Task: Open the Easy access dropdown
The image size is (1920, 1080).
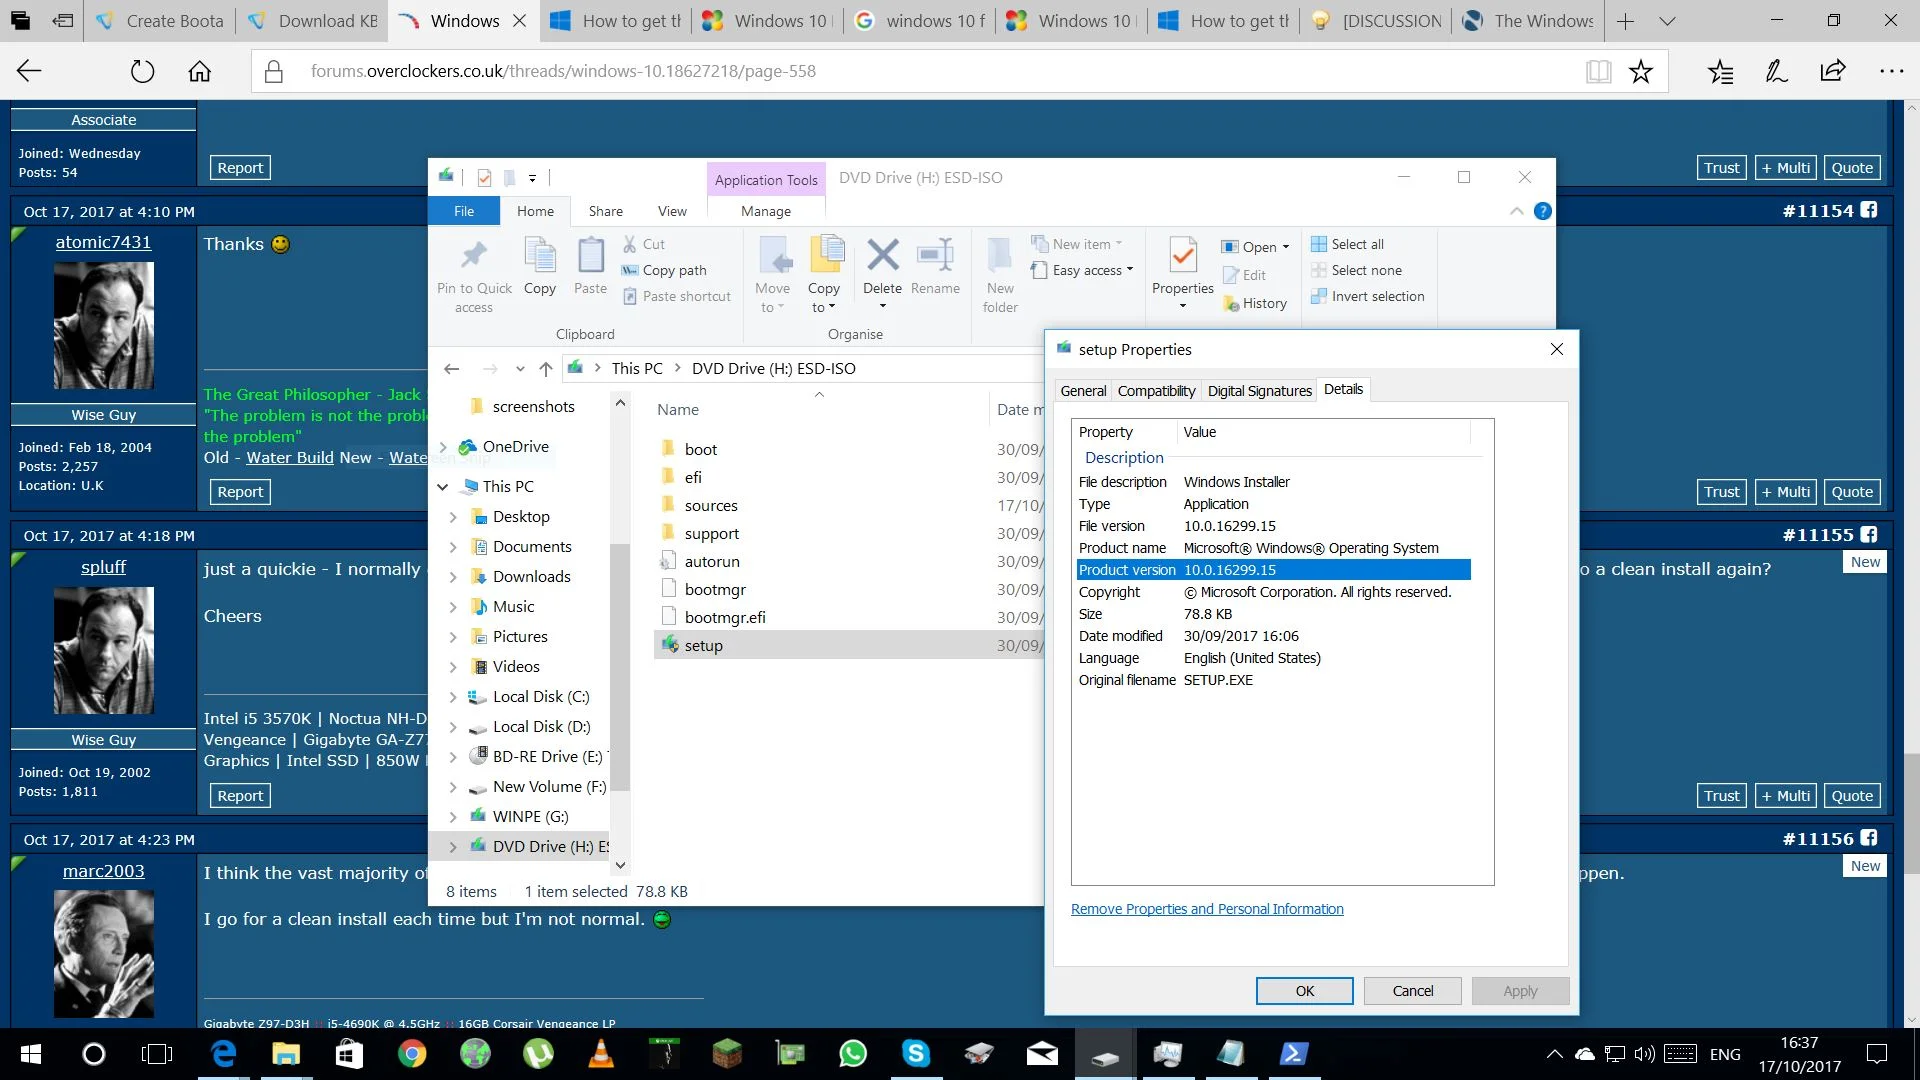Action: click(1083, 270)
